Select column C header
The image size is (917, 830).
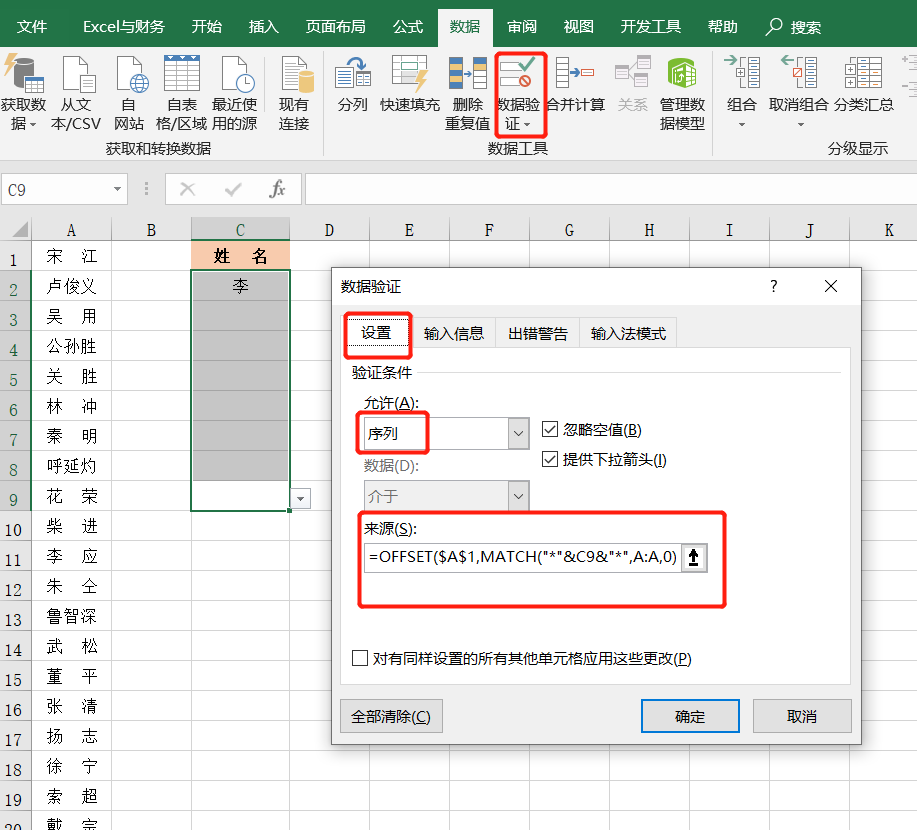click(240, 230)
